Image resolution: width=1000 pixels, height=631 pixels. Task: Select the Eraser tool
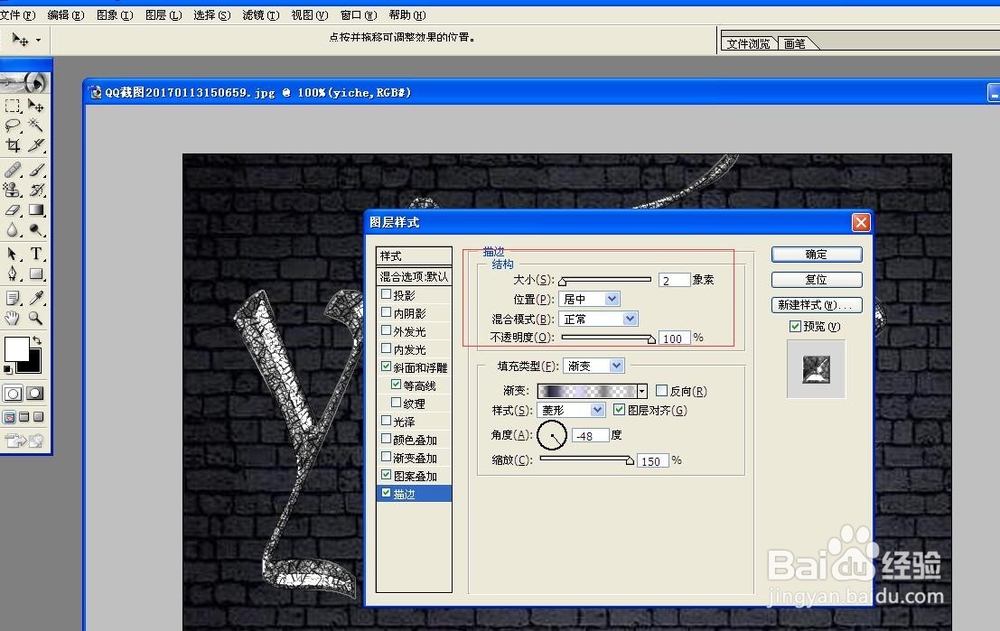pos(13,210)
